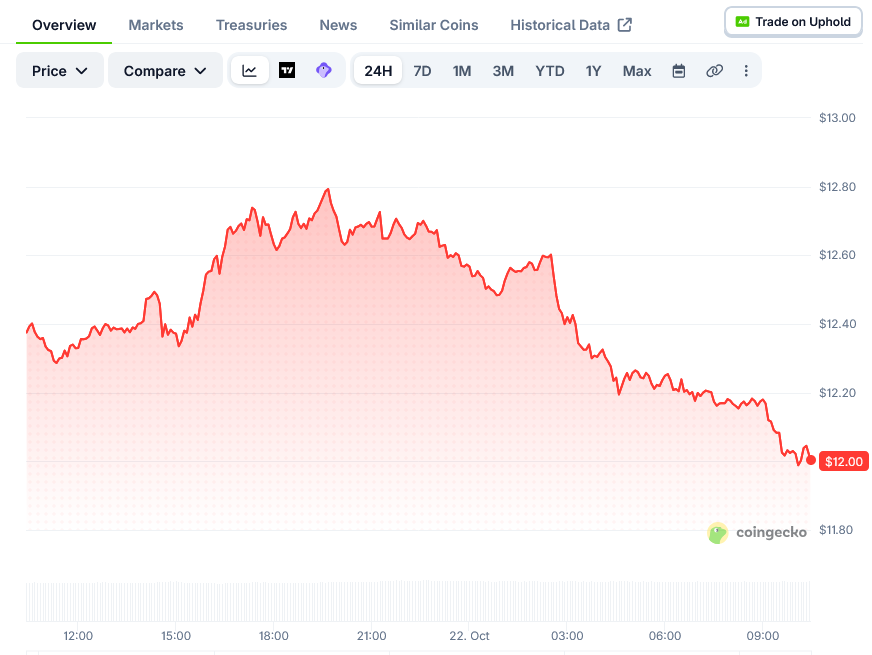872x655 pixels.
Task: Click the 06:00 time axis label
Action: tap(665, 636)
